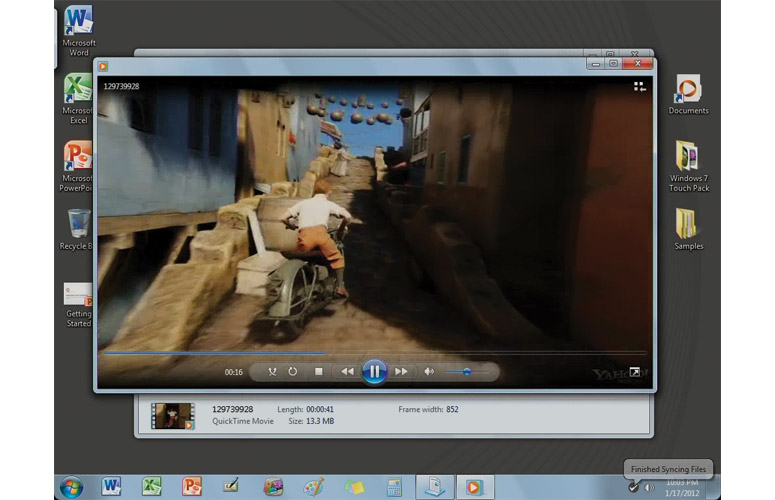Viewport: 775px width, 500px height.
Task: Open the Documents desktop shortcut
Action: tap(688, 94)
